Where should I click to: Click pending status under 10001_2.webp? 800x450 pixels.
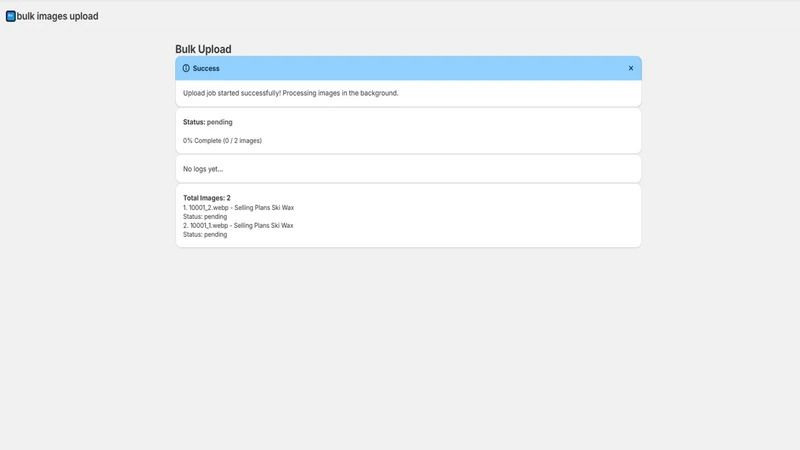pos(205,216)
